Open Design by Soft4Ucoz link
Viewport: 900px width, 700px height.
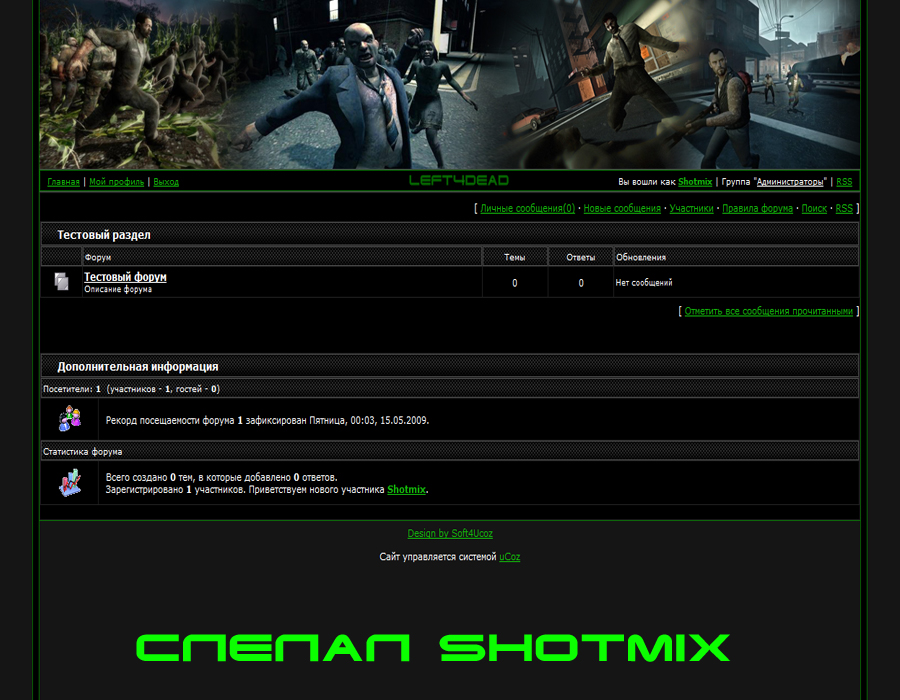click(x=450, y=534)
